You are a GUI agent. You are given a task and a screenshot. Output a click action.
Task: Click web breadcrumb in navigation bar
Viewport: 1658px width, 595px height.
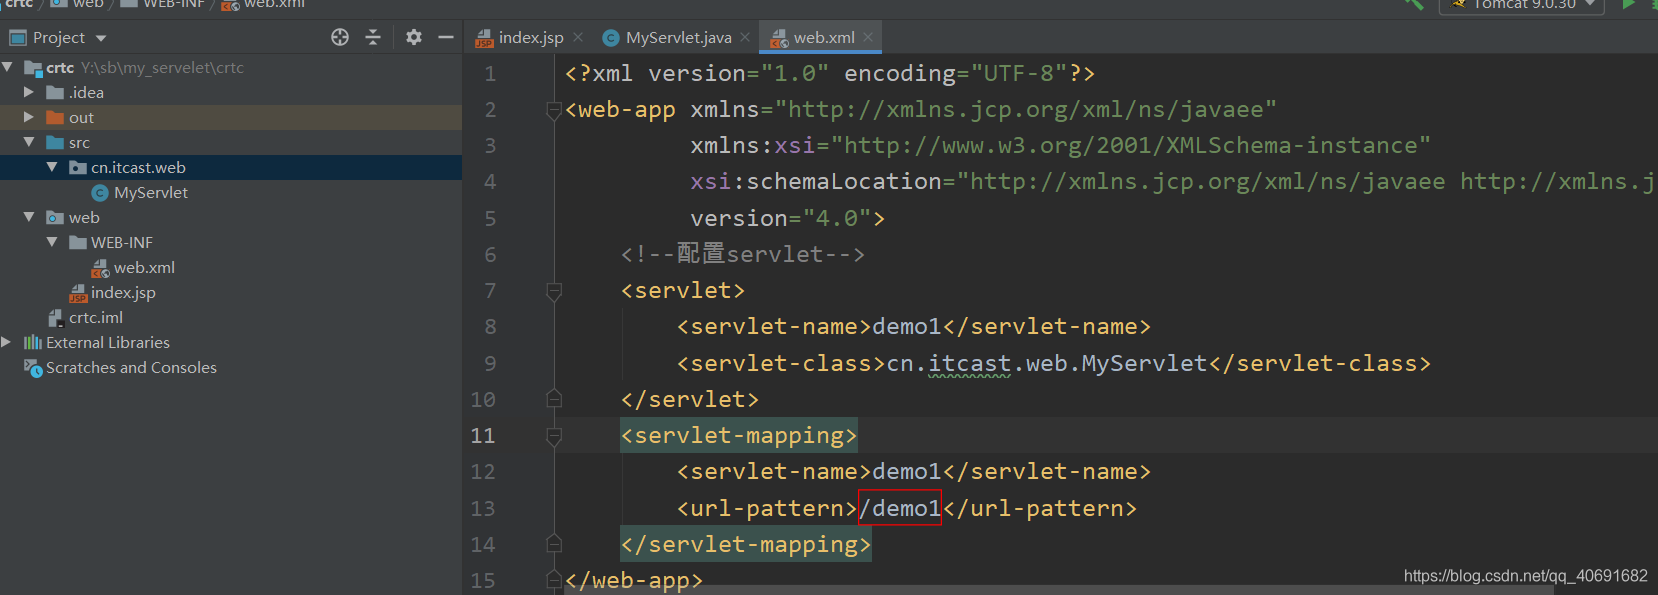click(x=88, y=4)
